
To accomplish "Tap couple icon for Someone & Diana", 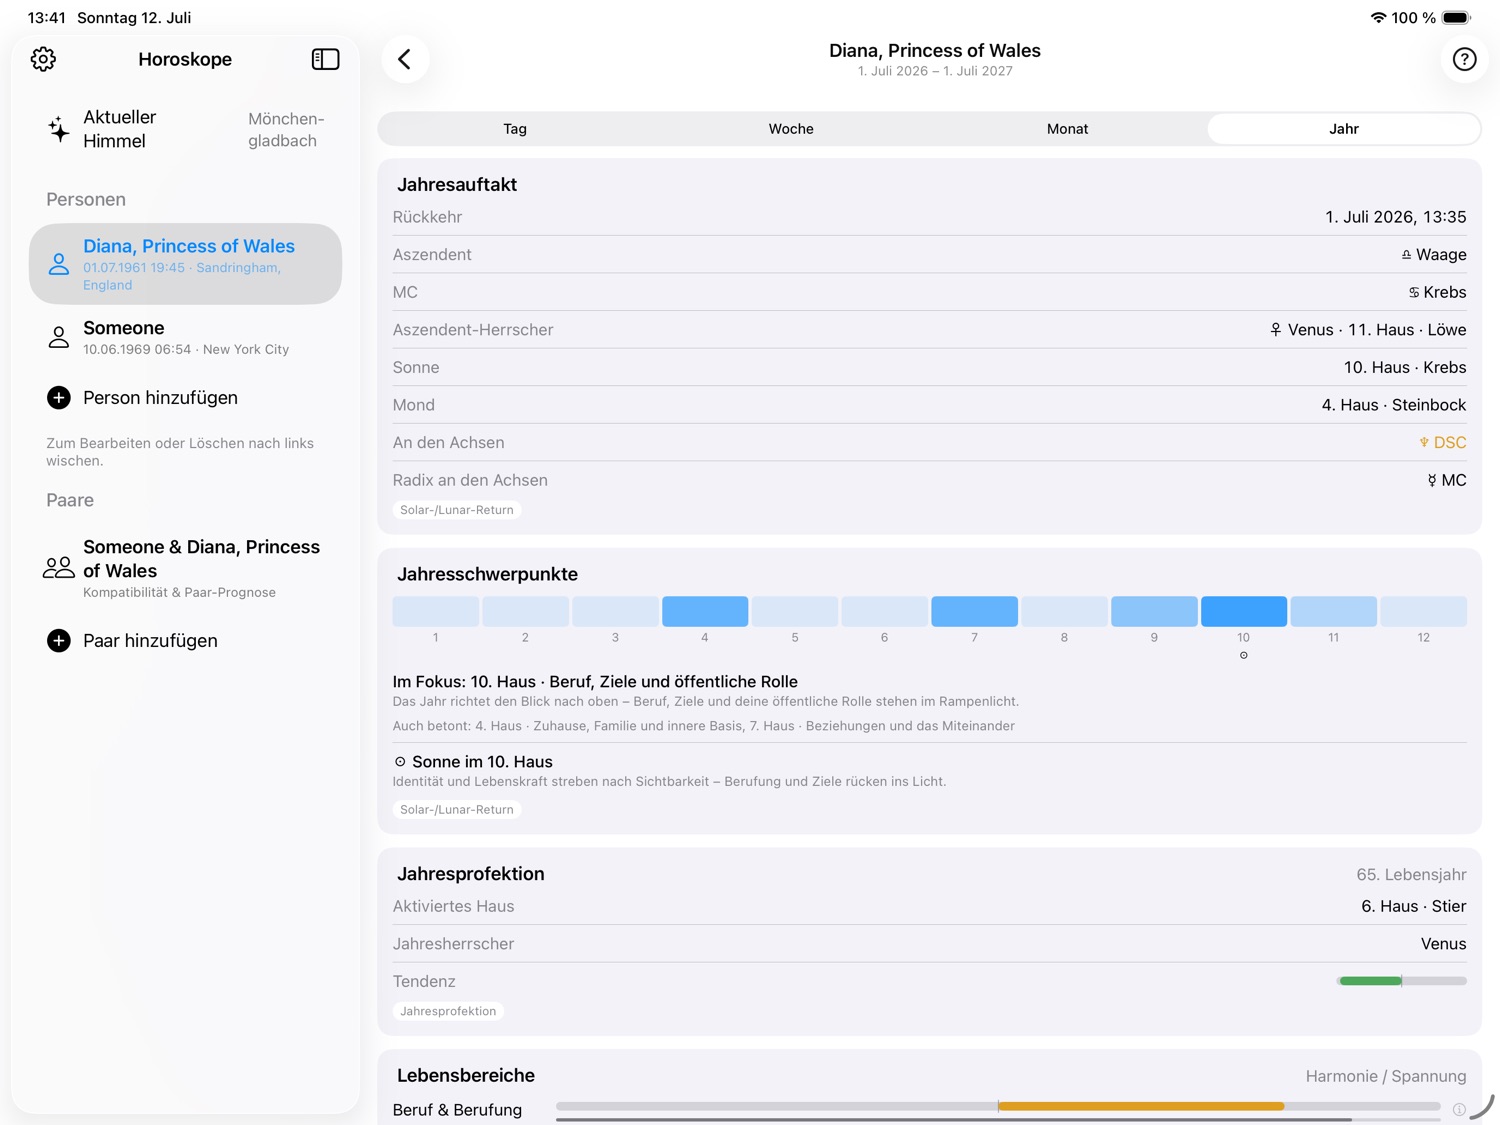I will point(59,567).
